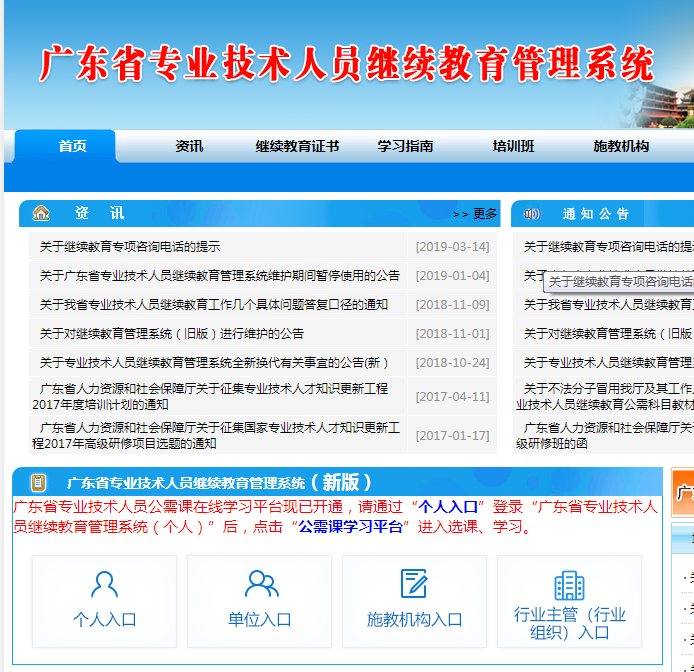Click the building icon for 行业主管入口

[569, 585]
